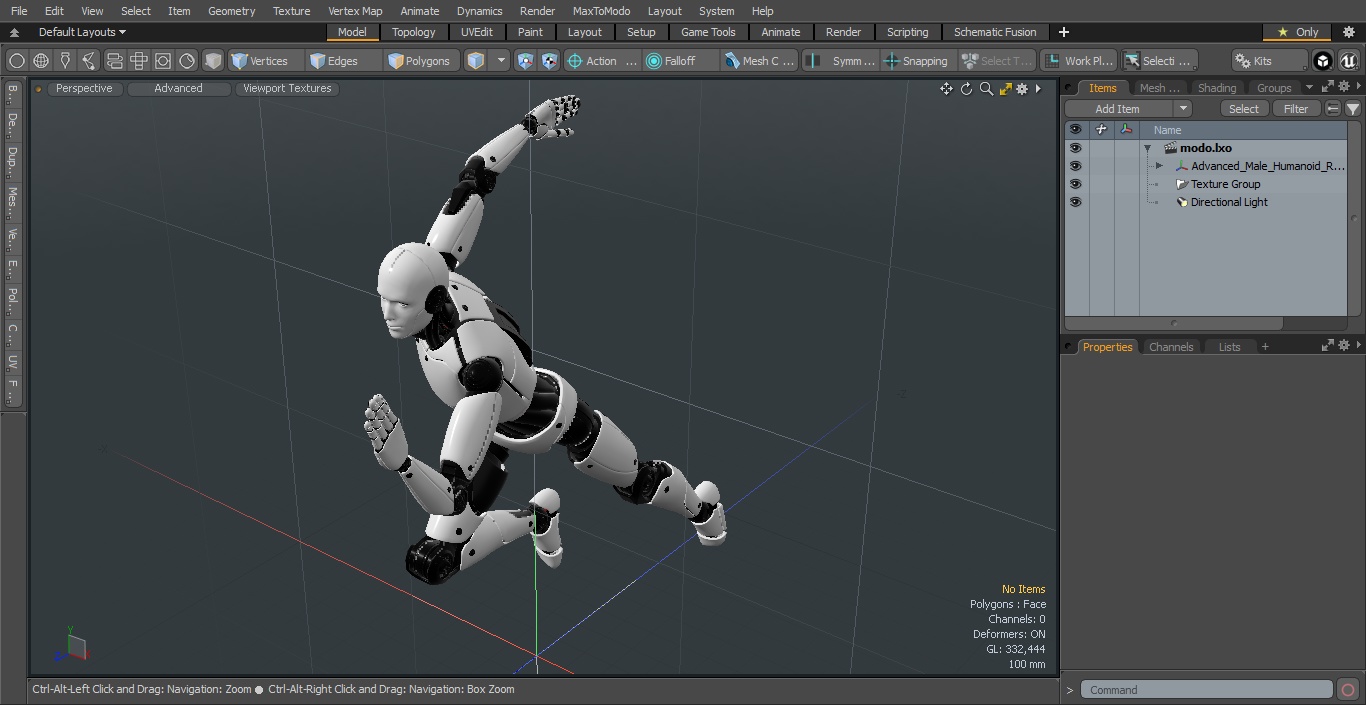The image size is (1366, 705).
Task: Switch to the Shading tab
Action: [x=1217, y=88]
